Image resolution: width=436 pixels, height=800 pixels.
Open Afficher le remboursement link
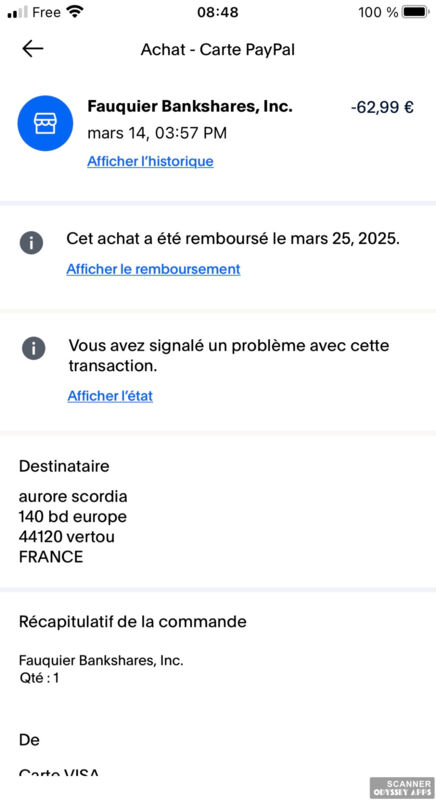point(153,269)
